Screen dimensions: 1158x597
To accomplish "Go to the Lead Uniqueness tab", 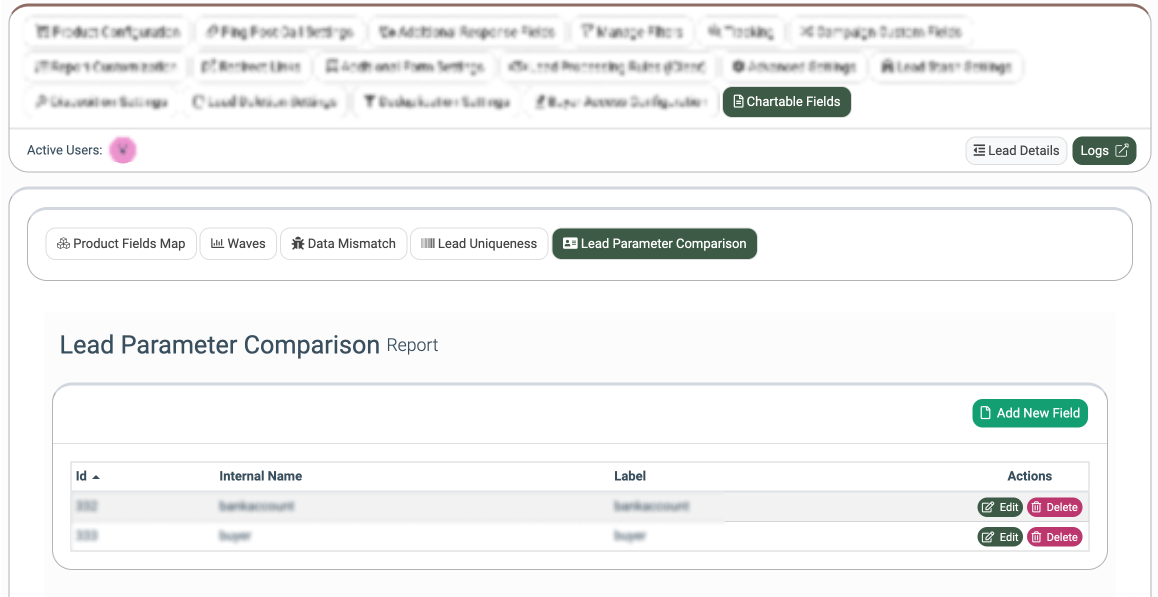I will pos(478,244).
